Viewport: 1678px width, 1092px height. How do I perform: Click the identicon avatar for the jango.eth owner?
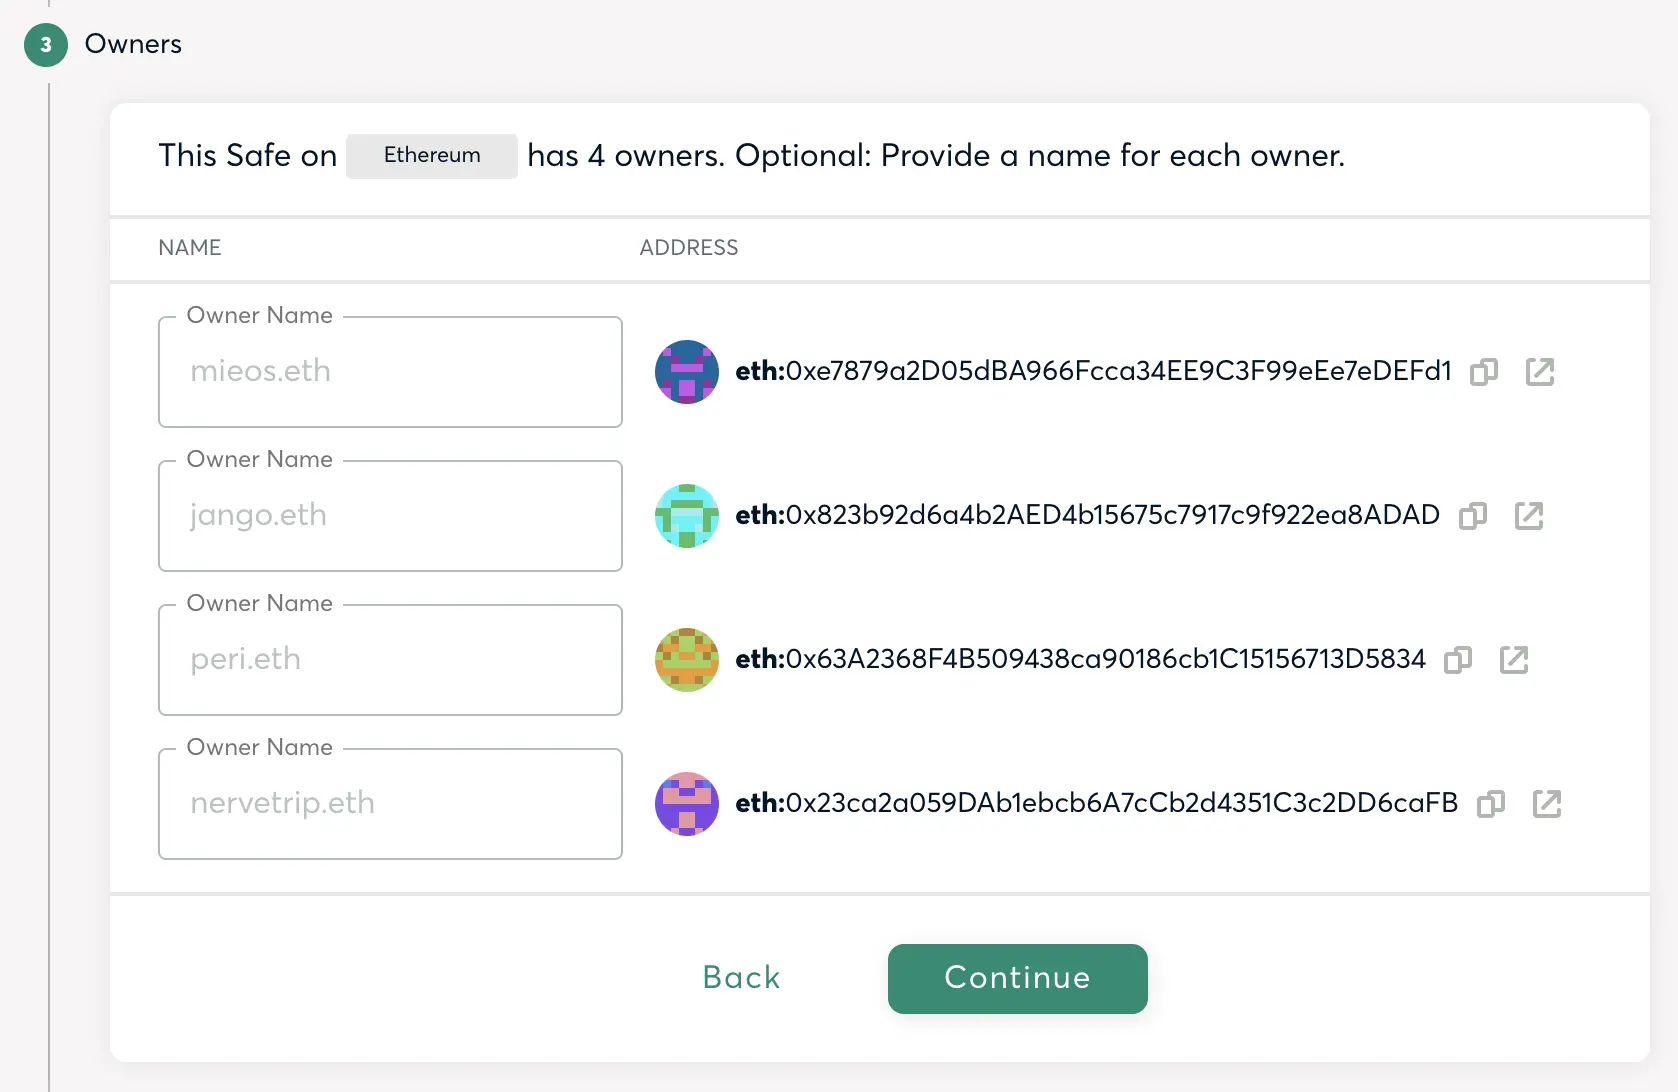(x=686, y=516)
